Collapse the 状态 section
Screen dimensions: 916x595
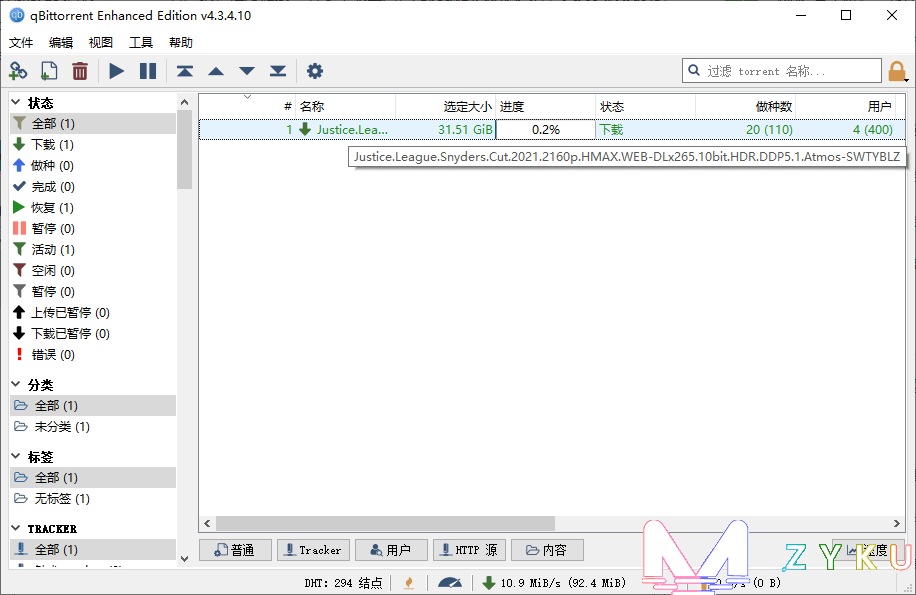16,103
